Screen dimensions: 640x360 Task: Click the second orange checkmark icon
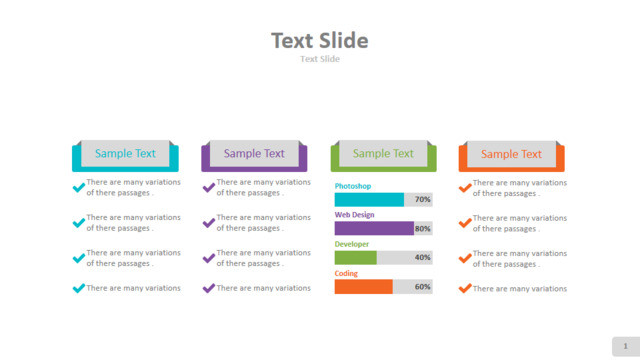coord(465,223)
